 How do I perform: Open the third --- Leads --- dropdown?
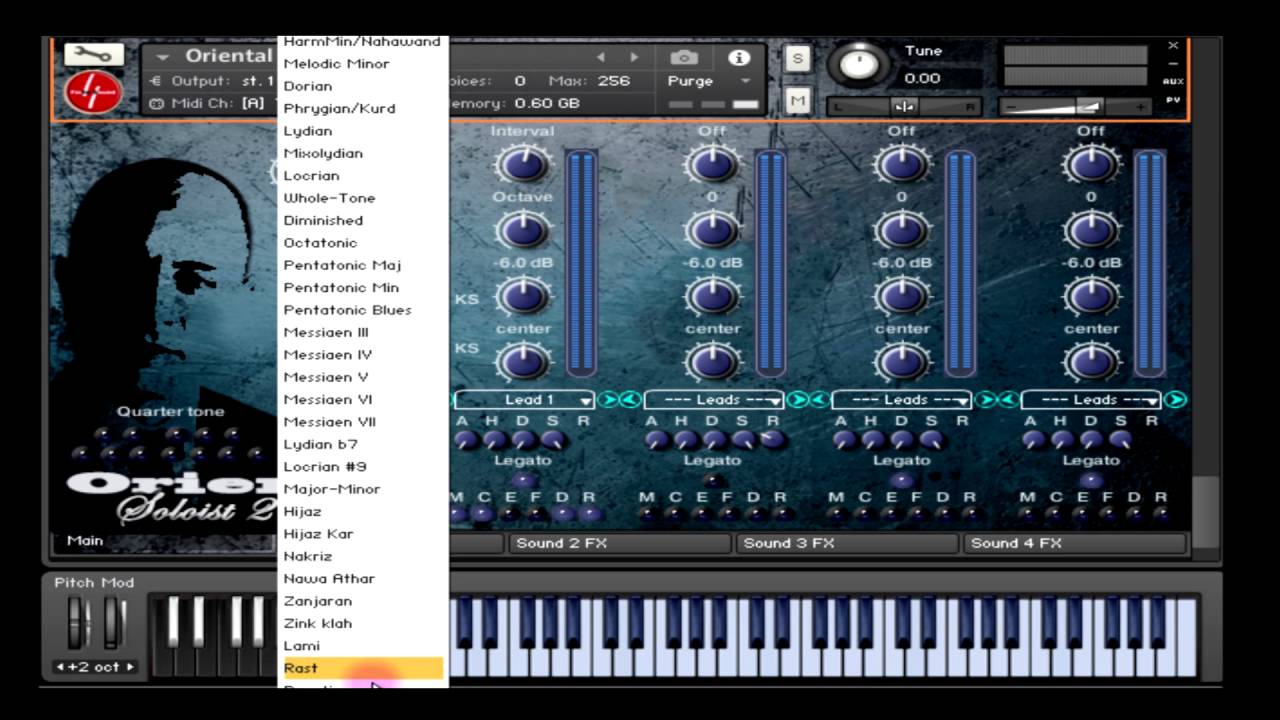pyautogui.click(x=902, y=400)
